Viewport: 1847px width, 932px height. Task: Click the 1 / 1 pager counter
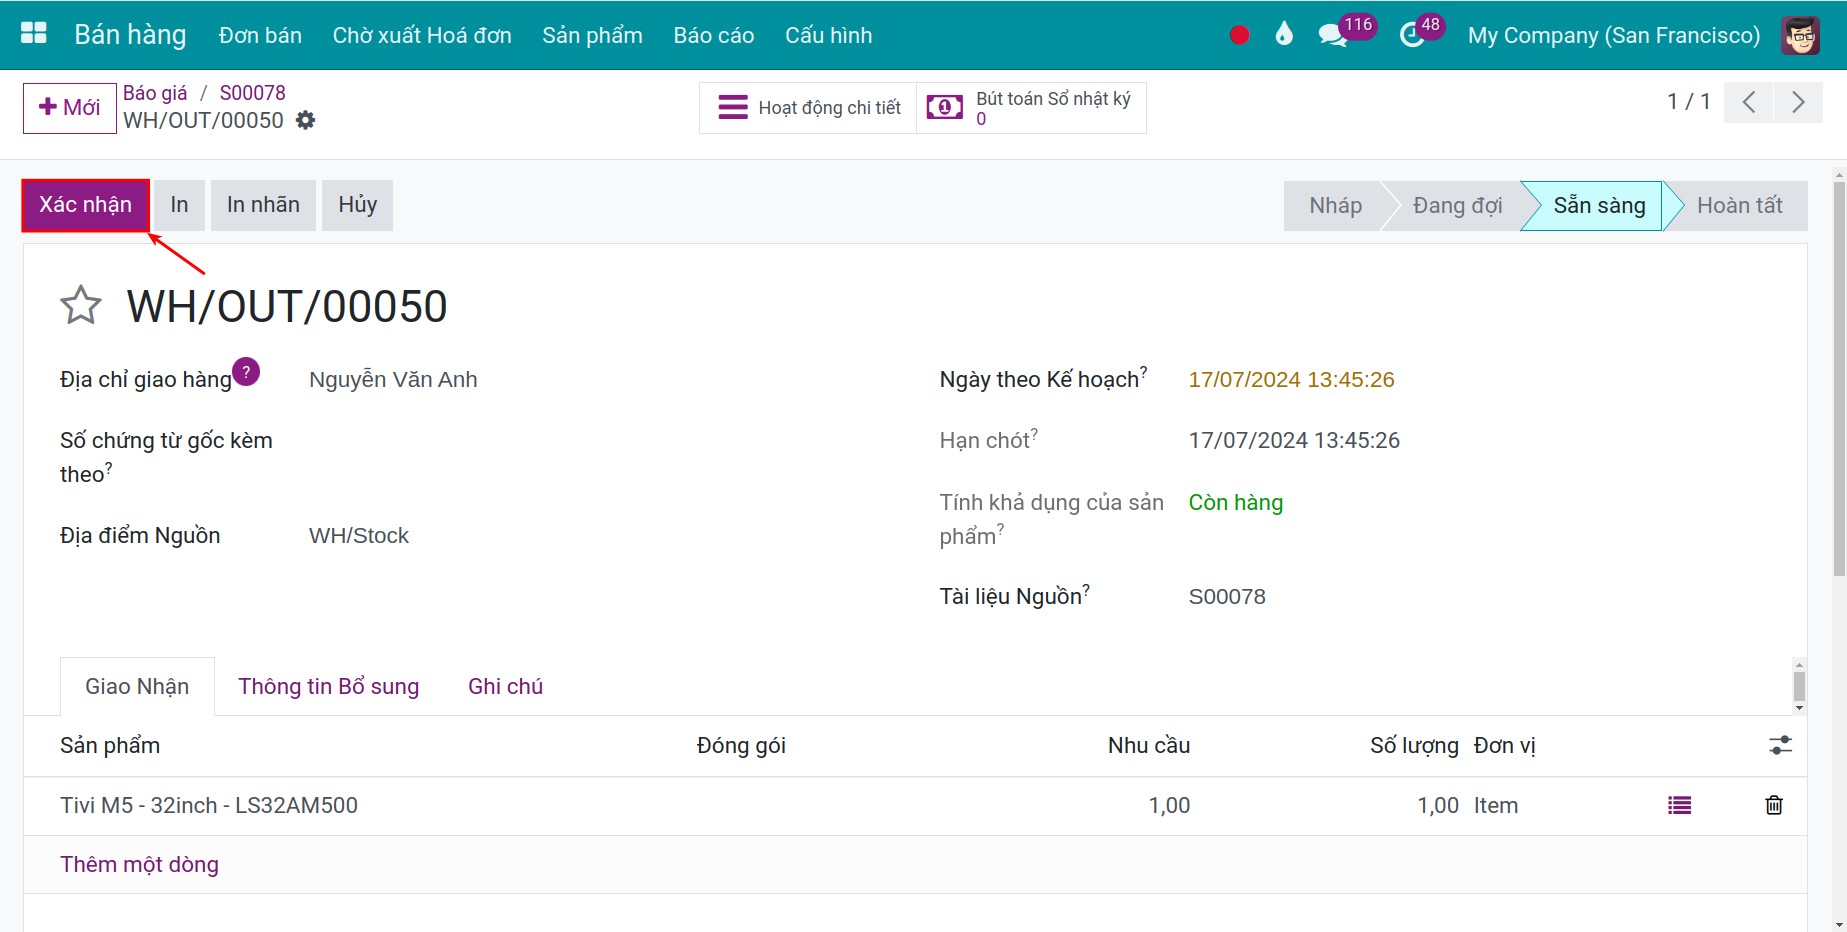click(x=1688, y=102)
